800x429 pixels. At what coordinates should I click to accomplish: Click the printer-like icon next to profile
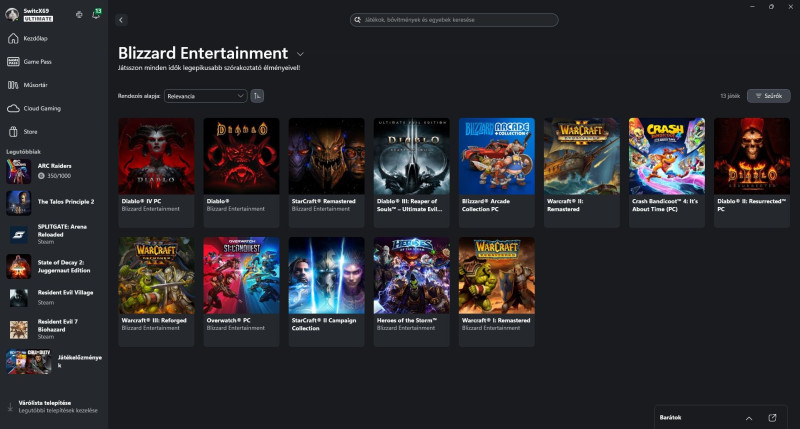[x=79, y=15]
